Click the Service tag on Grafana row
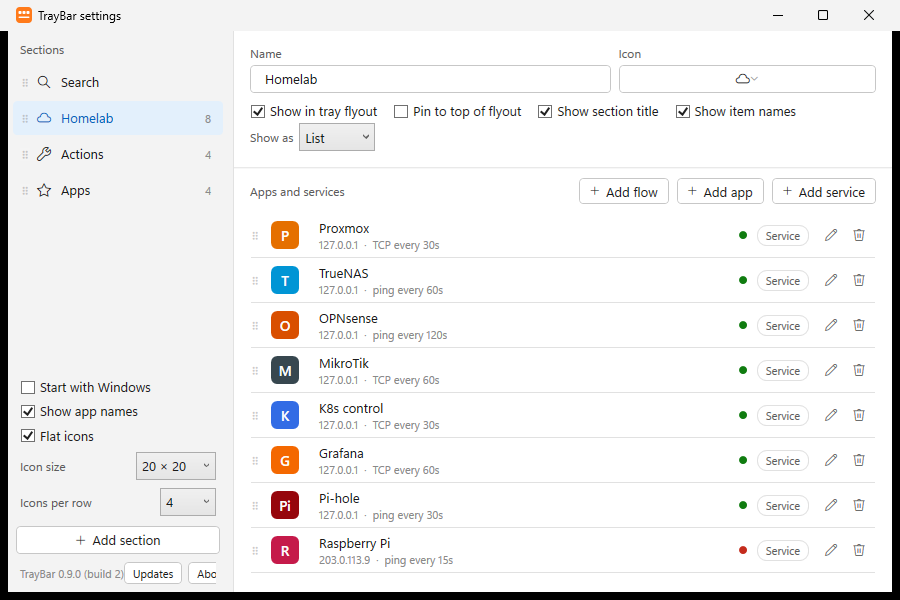 tap(782, 461)
